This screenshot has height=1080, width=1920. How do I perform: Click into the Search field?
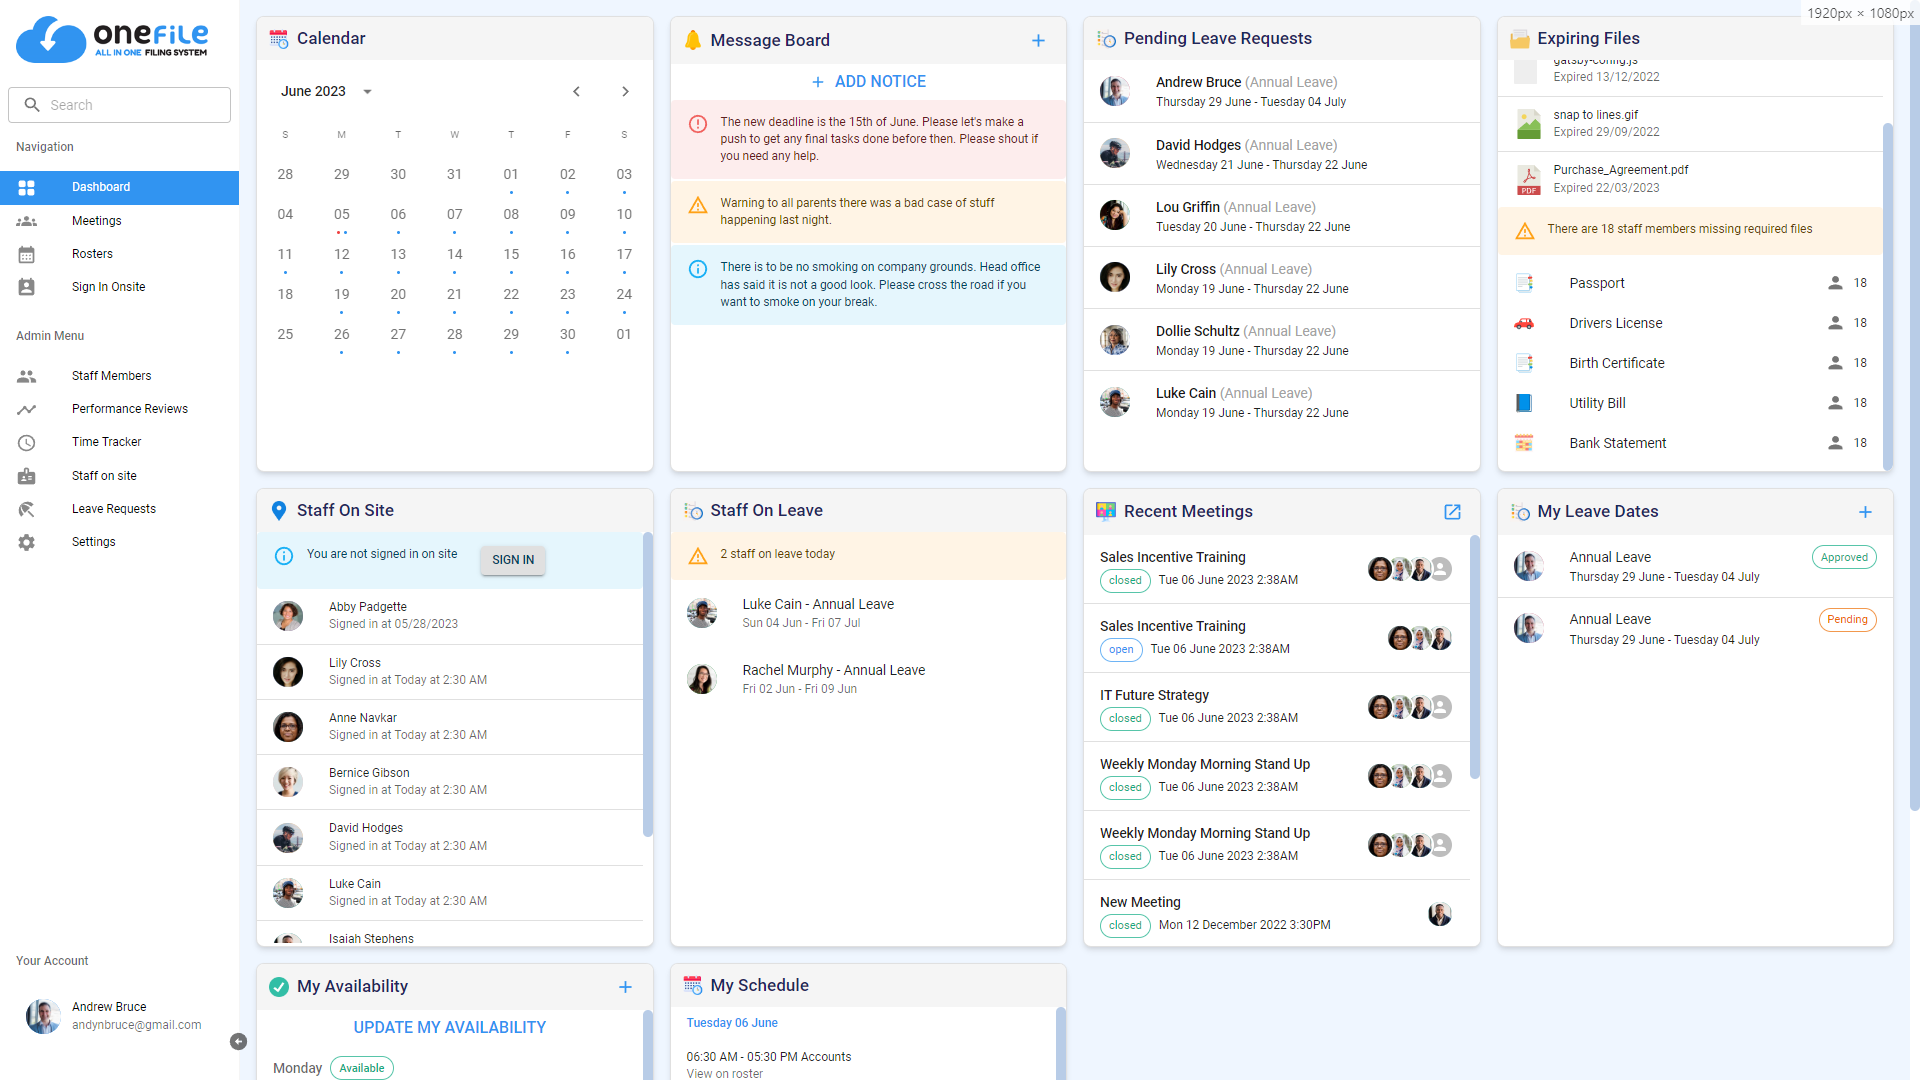tap(119, 104)
